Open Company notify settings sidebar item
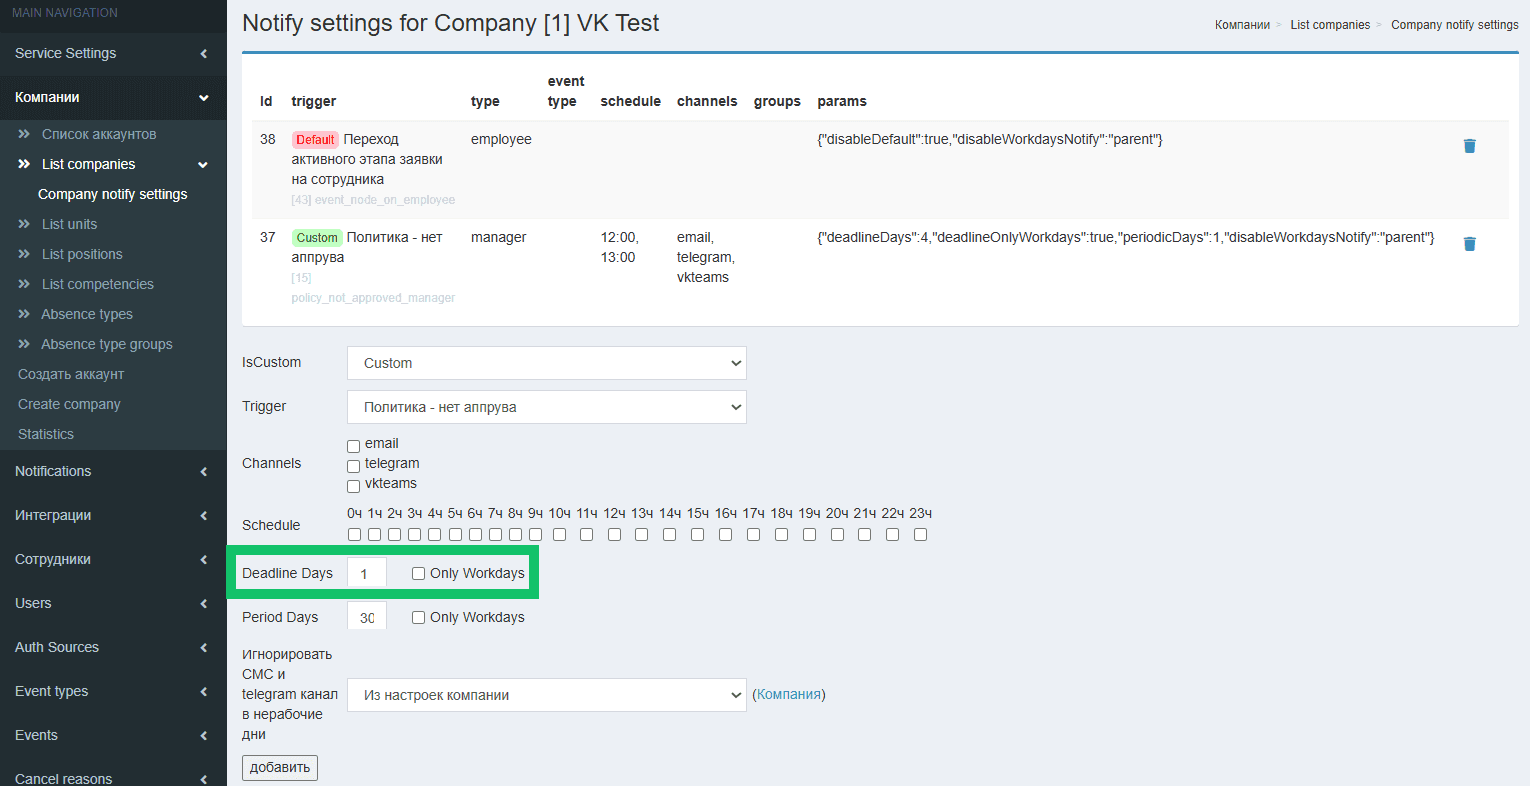Screen dimensions: 1530x786 (113, 194)
